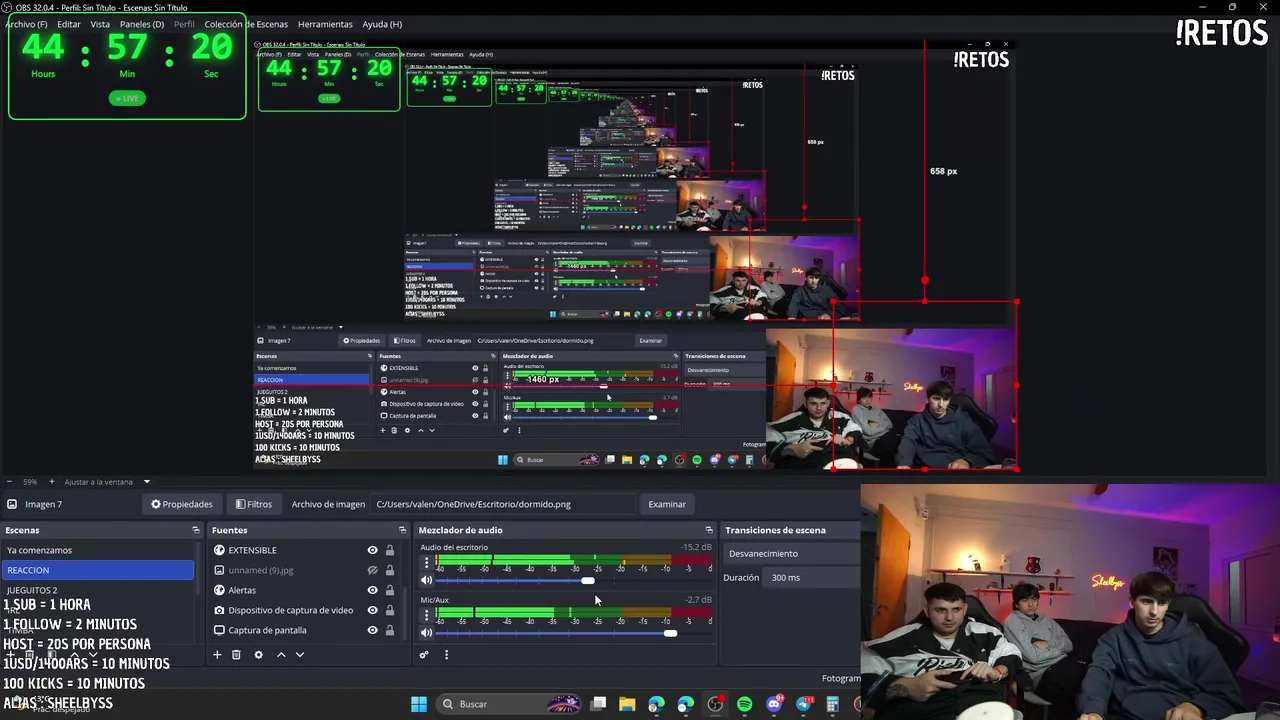Toggle the lock on Captura de pantalla source
This screenshot has width=1280, height=720.
click(x=390, y=630)
